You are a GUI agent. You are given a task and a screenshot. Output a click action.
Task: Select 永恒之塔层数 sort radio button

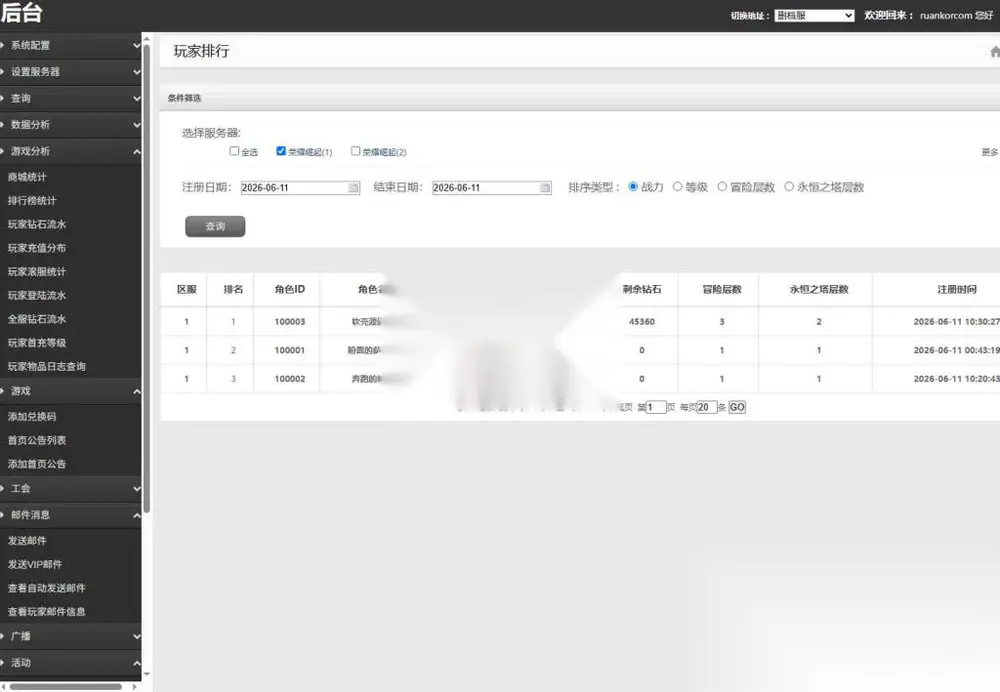coord(789,187)
